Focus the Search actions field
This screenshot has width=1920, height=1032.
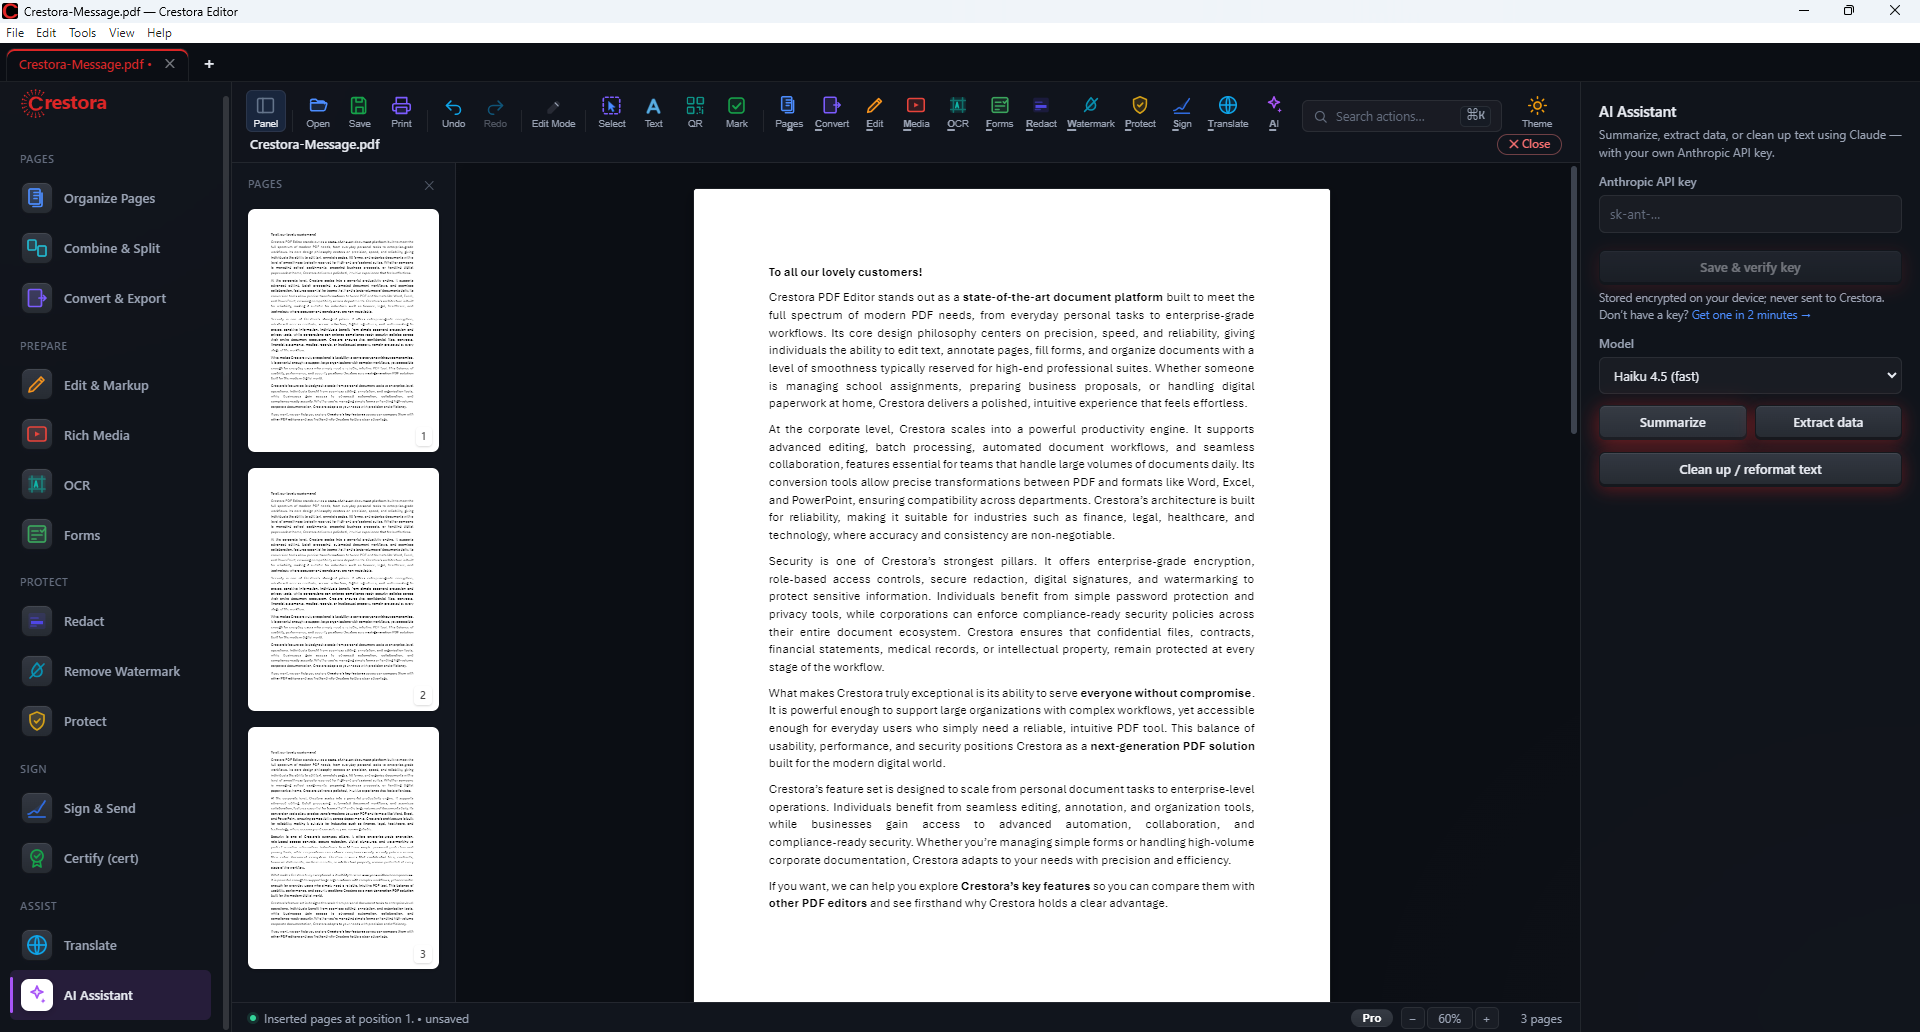(x=1401, y=116)
